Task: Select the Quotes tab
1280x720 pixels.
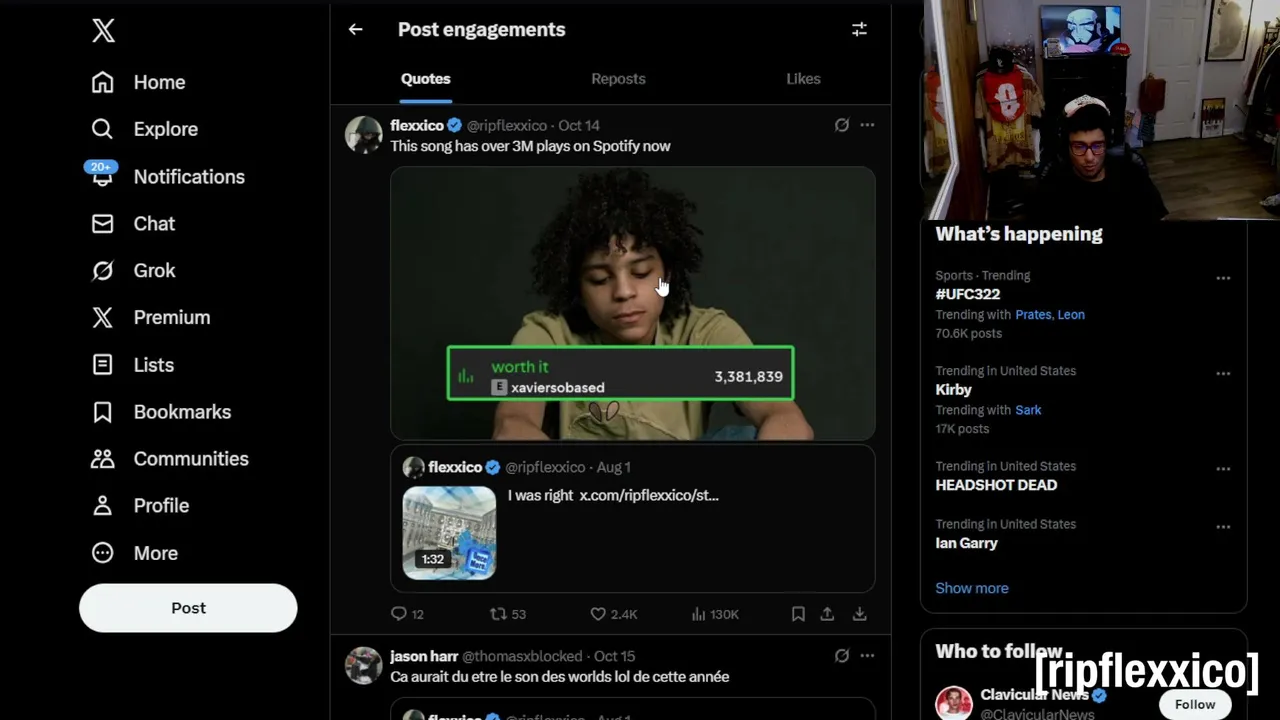Action: pyautogui.click(x=426, y=79)
